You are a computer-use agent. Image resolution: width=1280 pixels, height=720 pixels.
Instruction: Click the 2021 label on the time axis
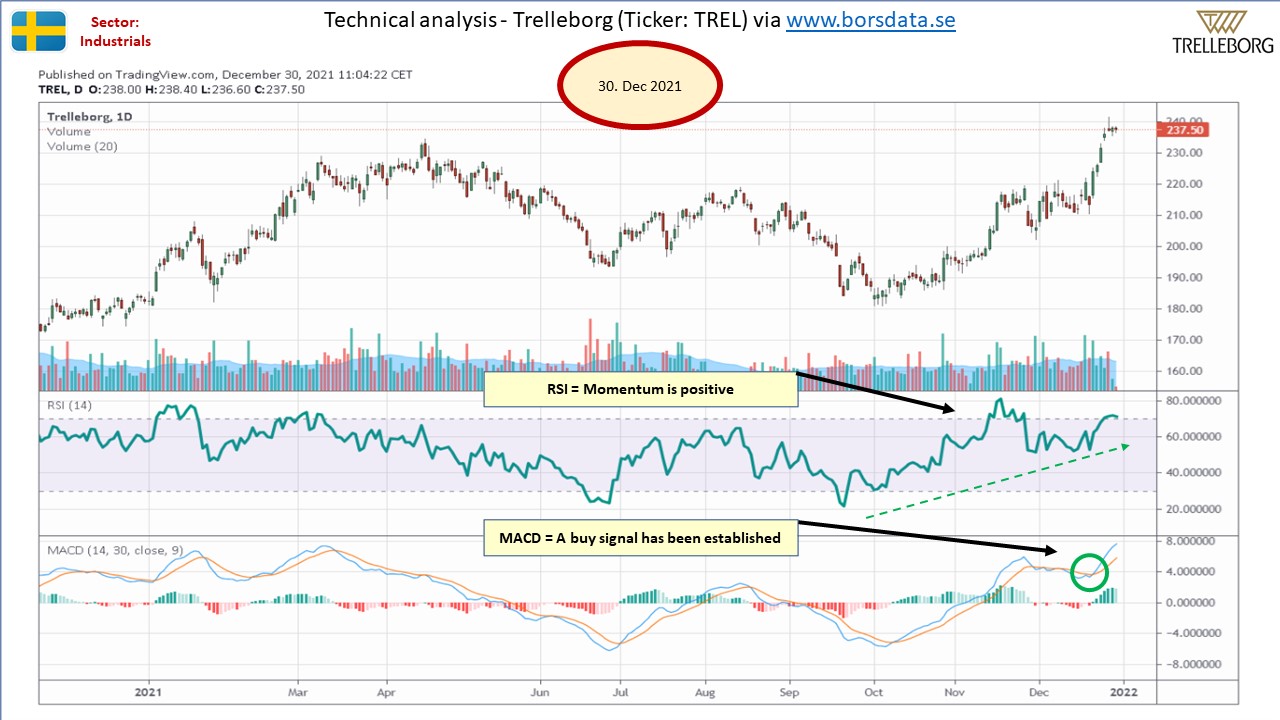tap(148, 691)
